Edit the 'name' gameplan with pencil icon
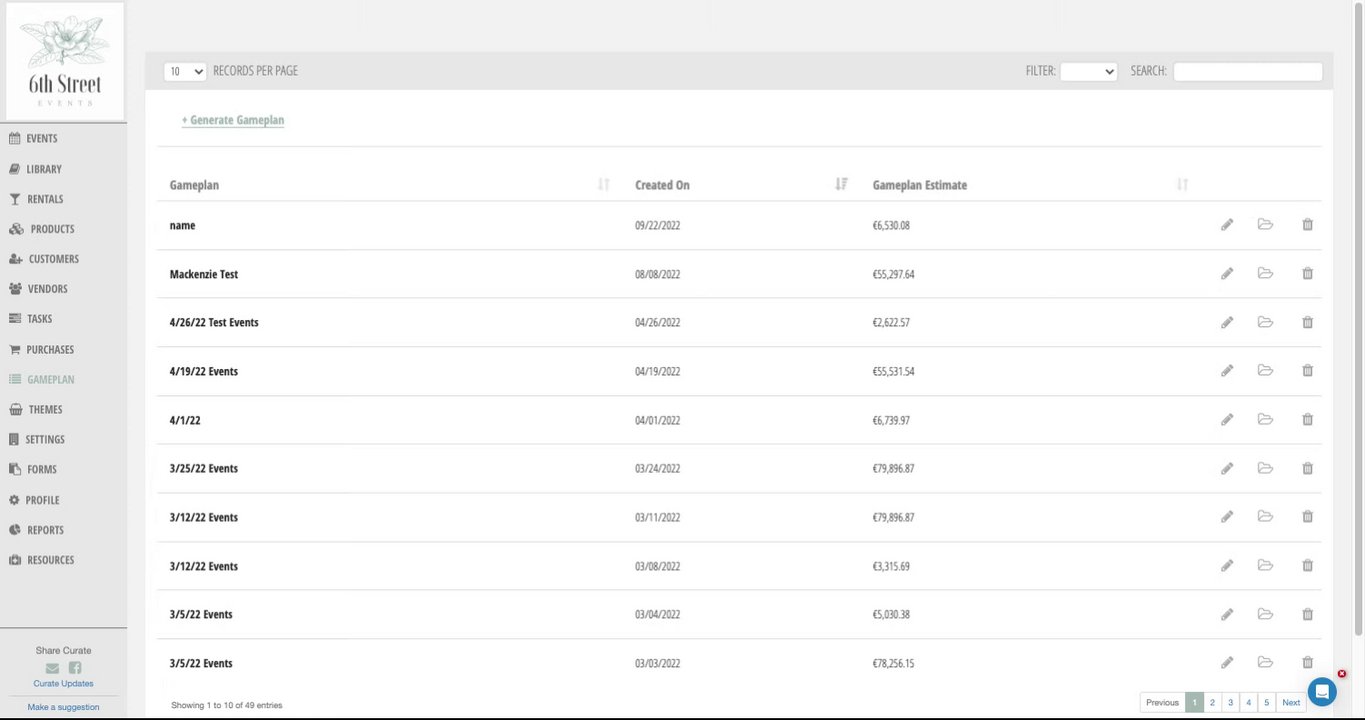Screen dimensions: 1365x720 (1227, 225)
